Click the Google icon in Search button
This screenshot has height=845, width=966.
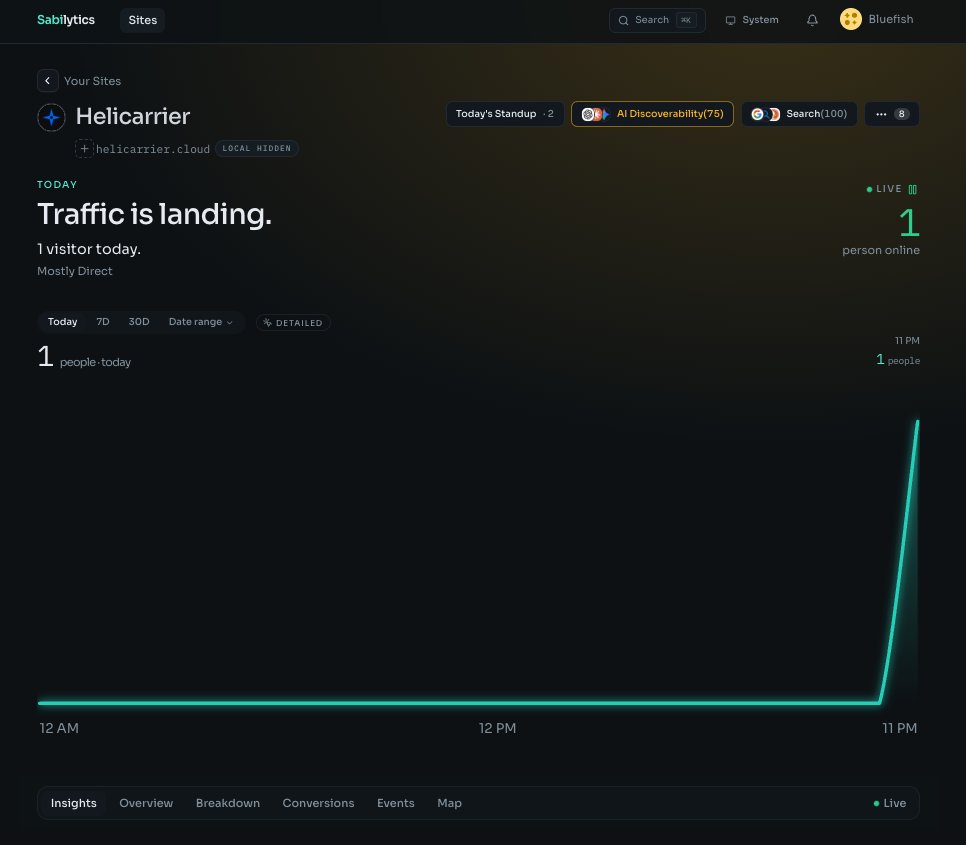pos(757,114)
